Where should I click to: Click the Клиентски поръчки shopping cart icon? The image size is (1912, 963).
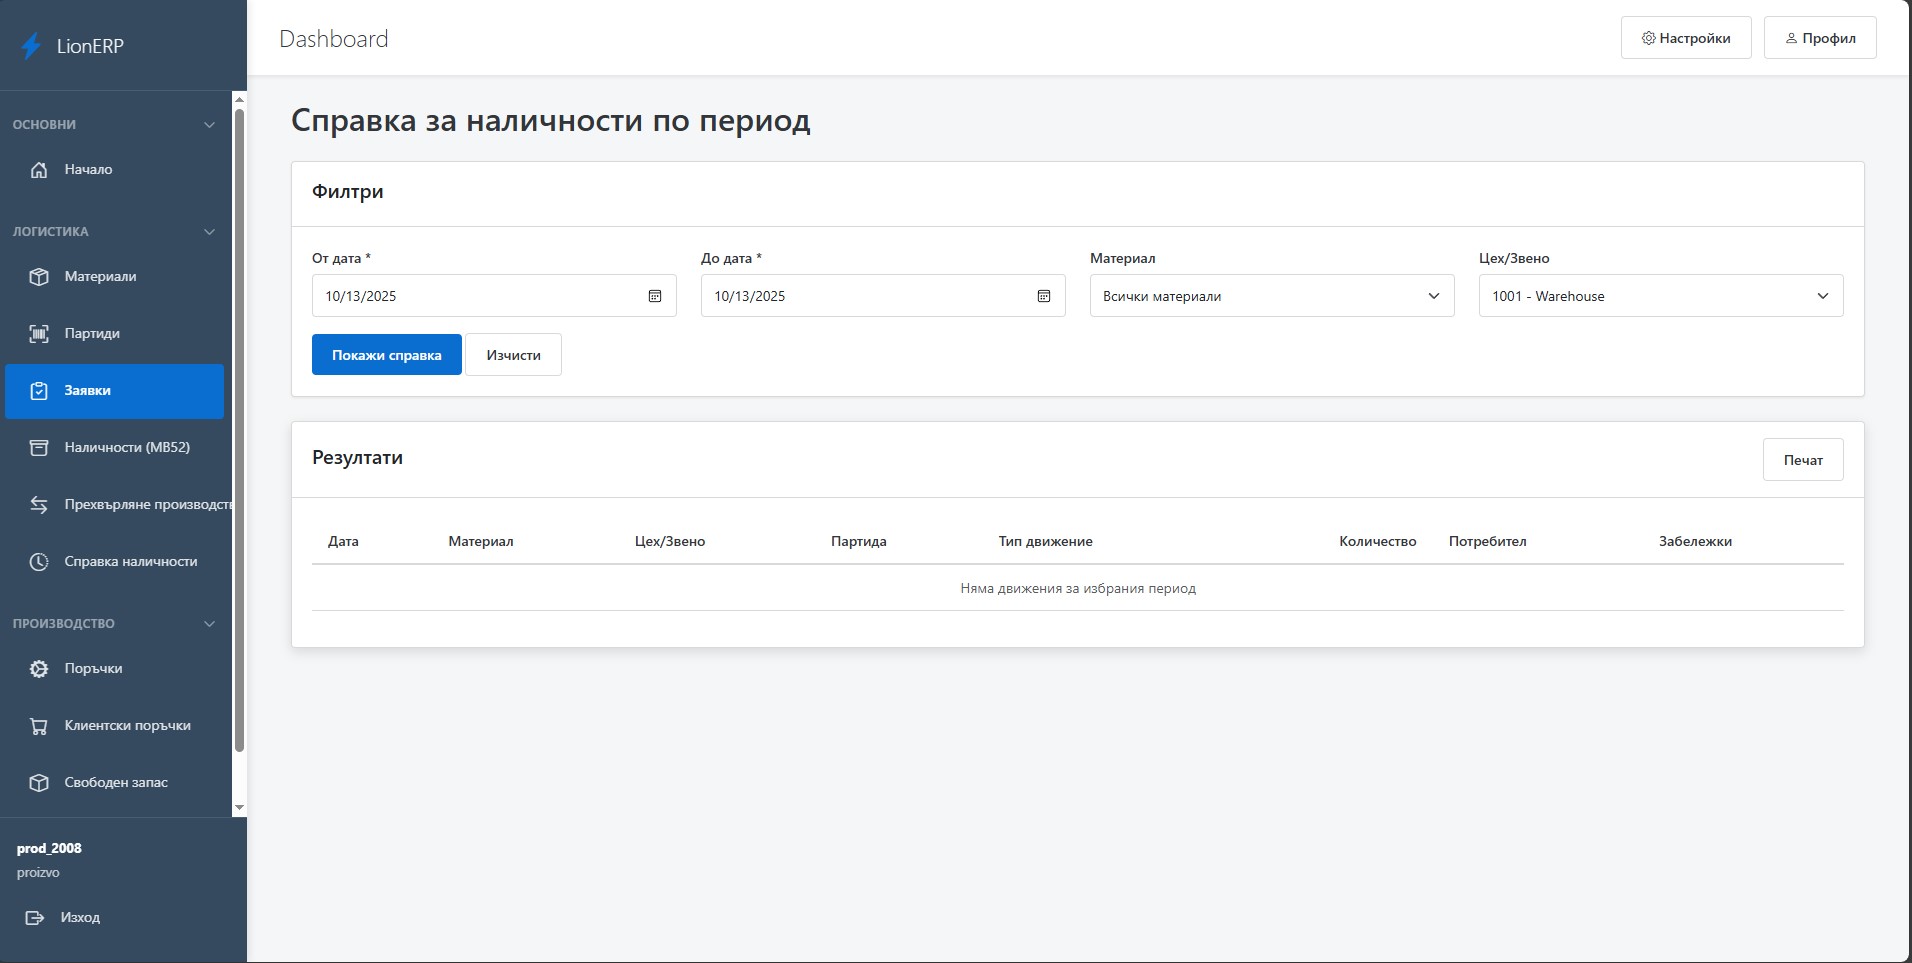(38, 725)
